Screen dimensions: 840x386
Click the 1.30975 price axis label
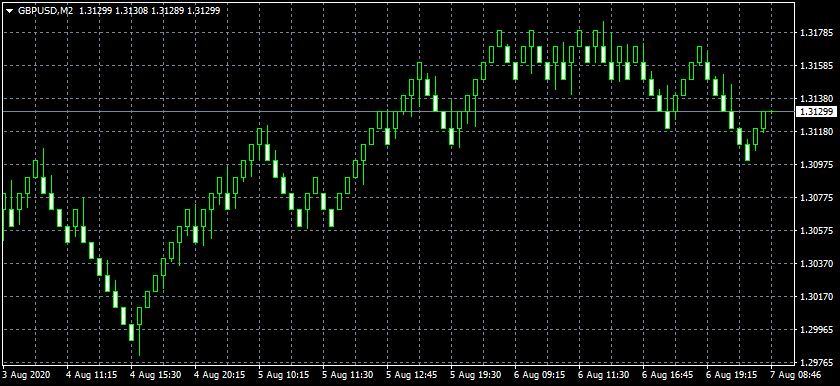(x=815, y=165)
